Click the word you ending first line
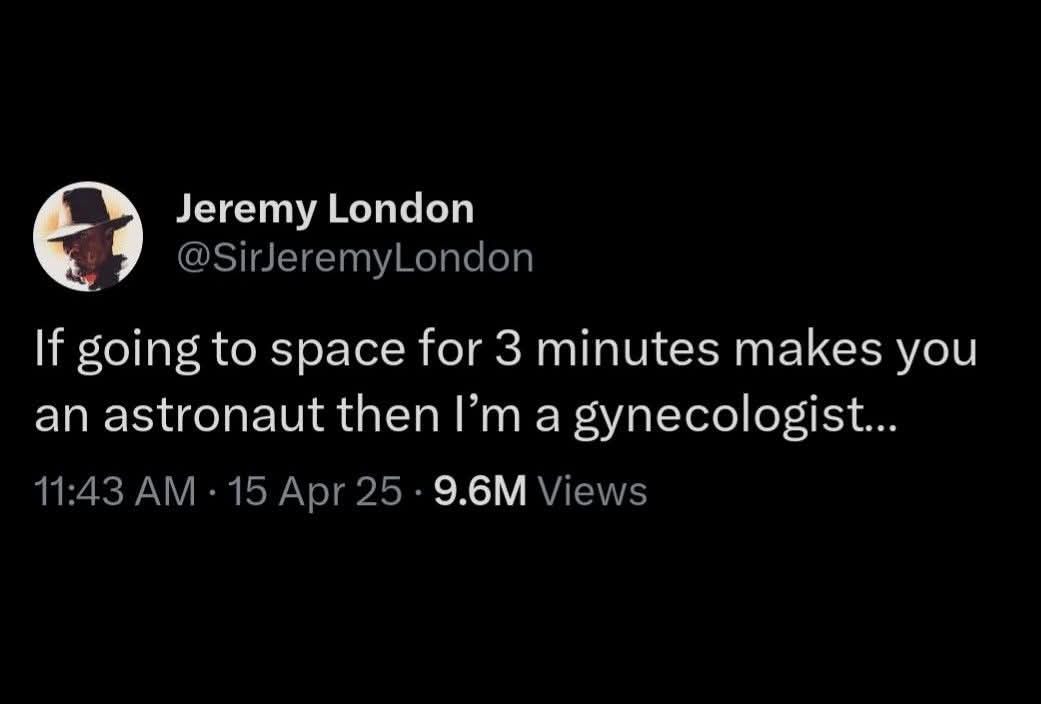Screen dimensions: 1041x704 (937, 352)
